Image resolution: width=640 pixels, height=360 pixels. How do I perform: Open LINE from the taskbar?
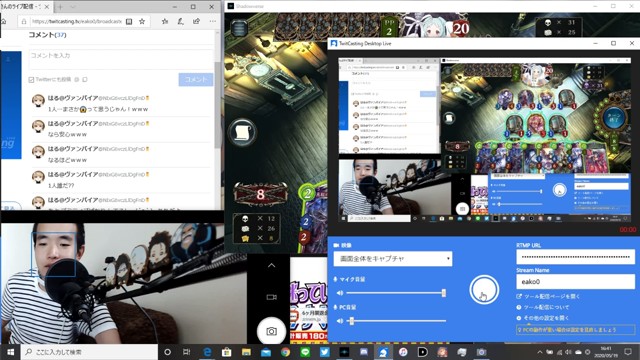[x=305, y=352]
